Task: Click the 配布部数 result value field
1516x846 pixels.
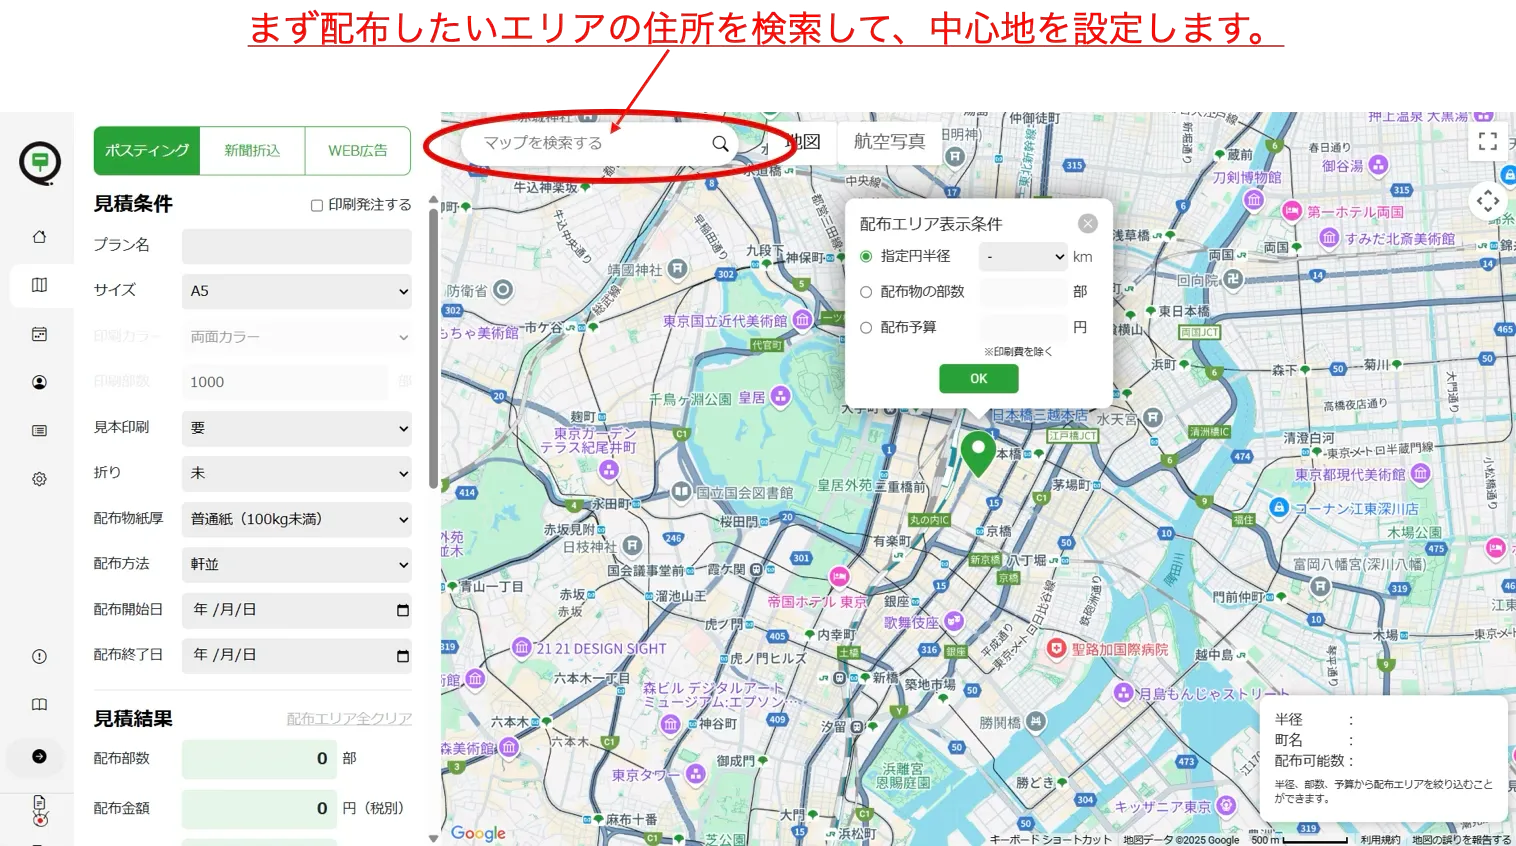Action: tap(260, 759)
